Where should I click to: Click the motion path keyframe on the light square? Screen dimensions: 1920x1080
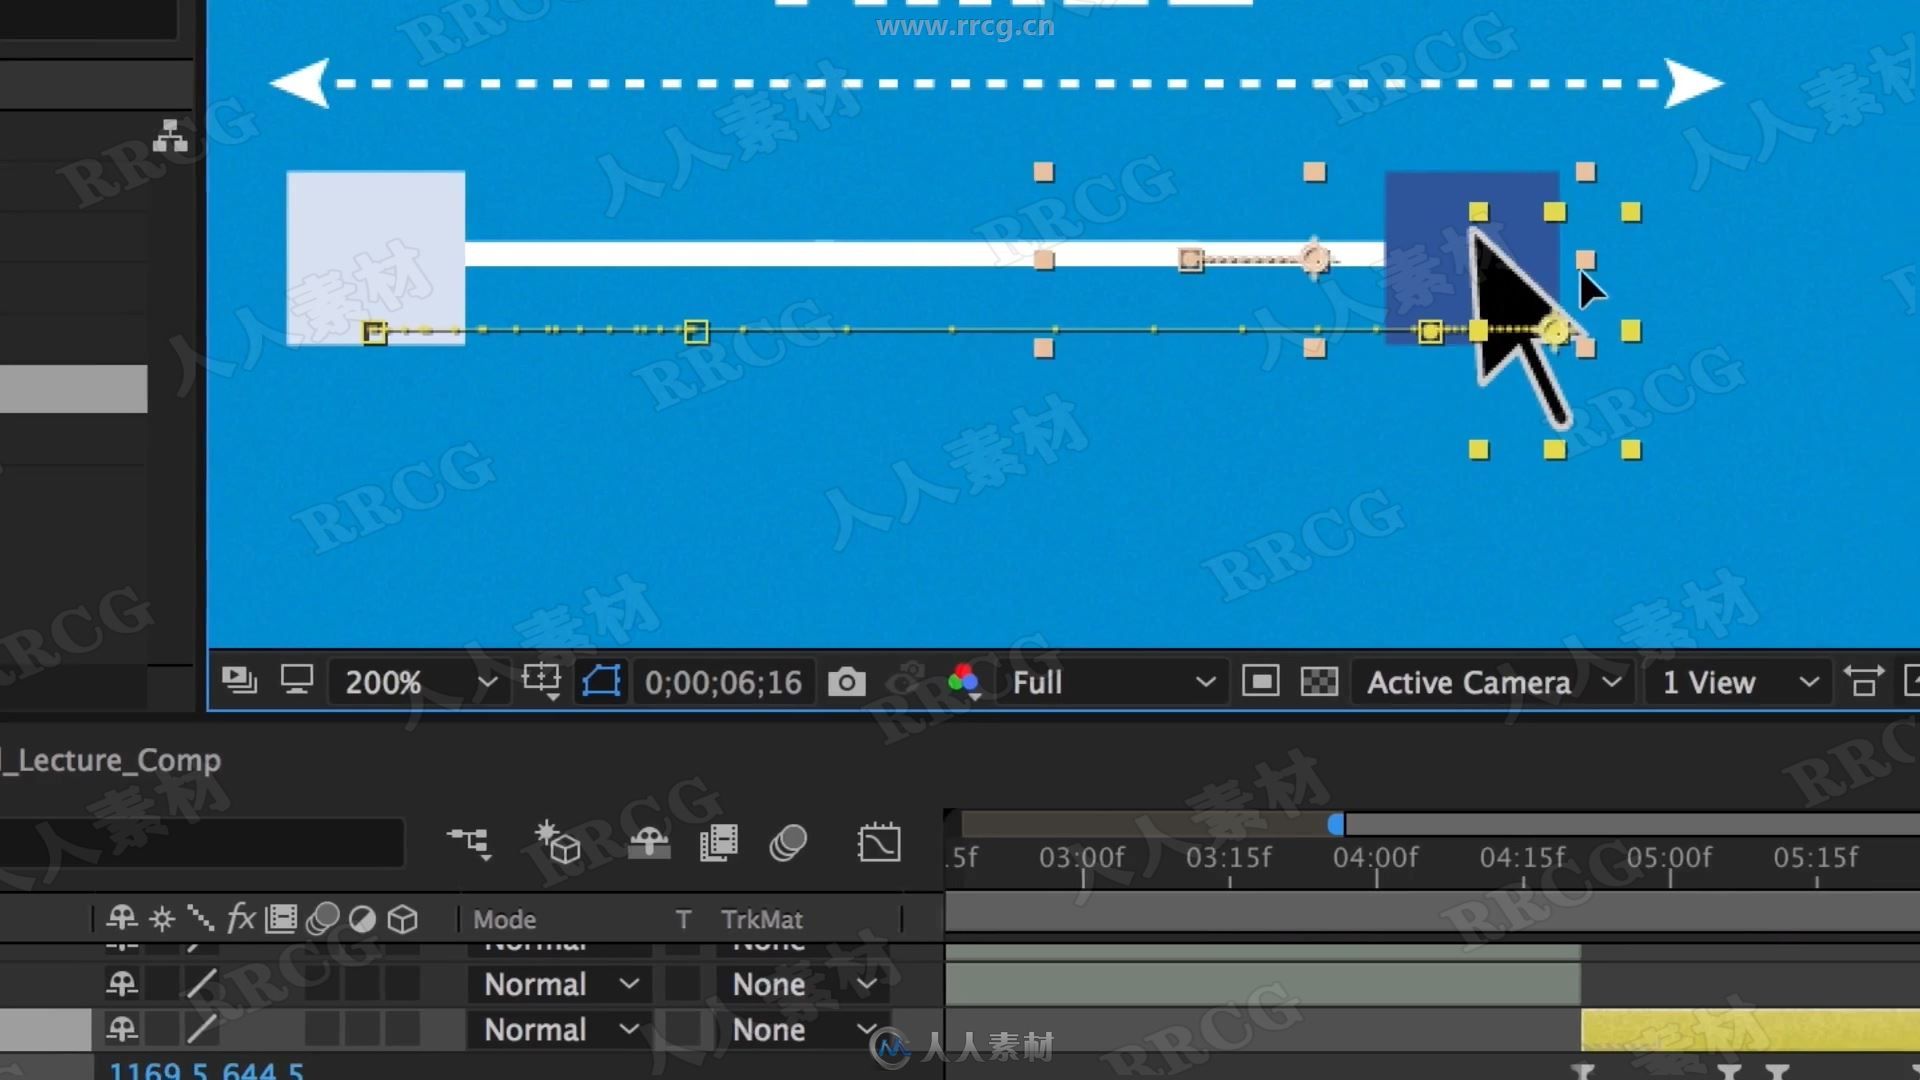374,332
